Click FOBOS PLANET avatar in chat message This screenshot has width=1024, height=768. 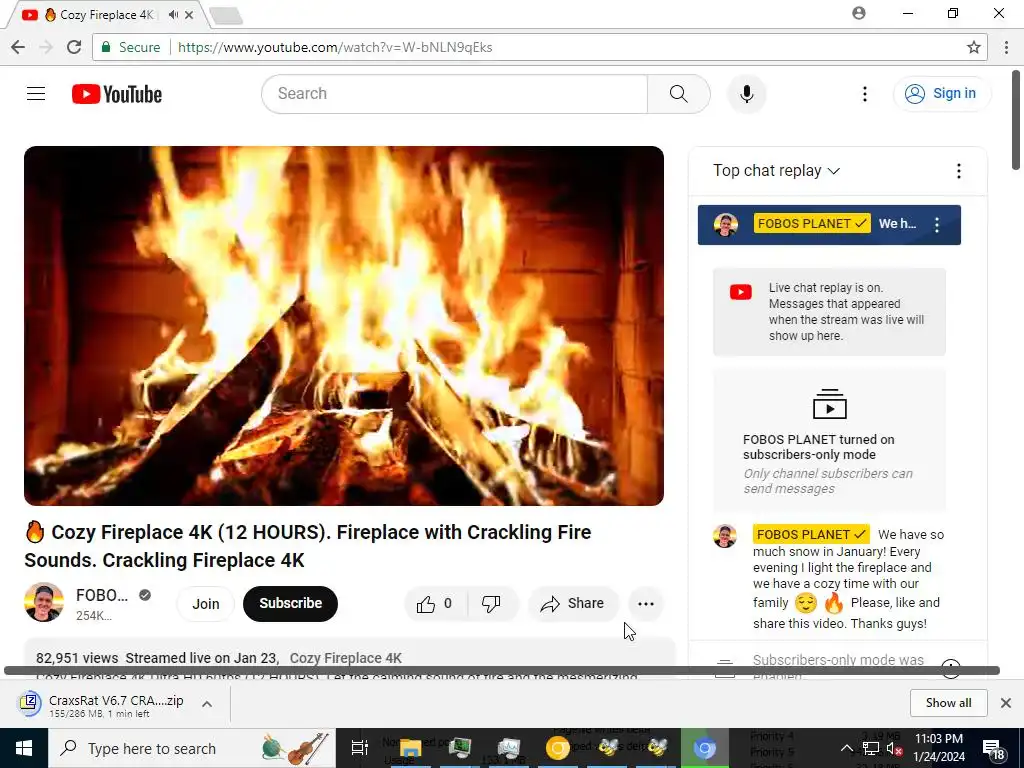pos(725,536)
